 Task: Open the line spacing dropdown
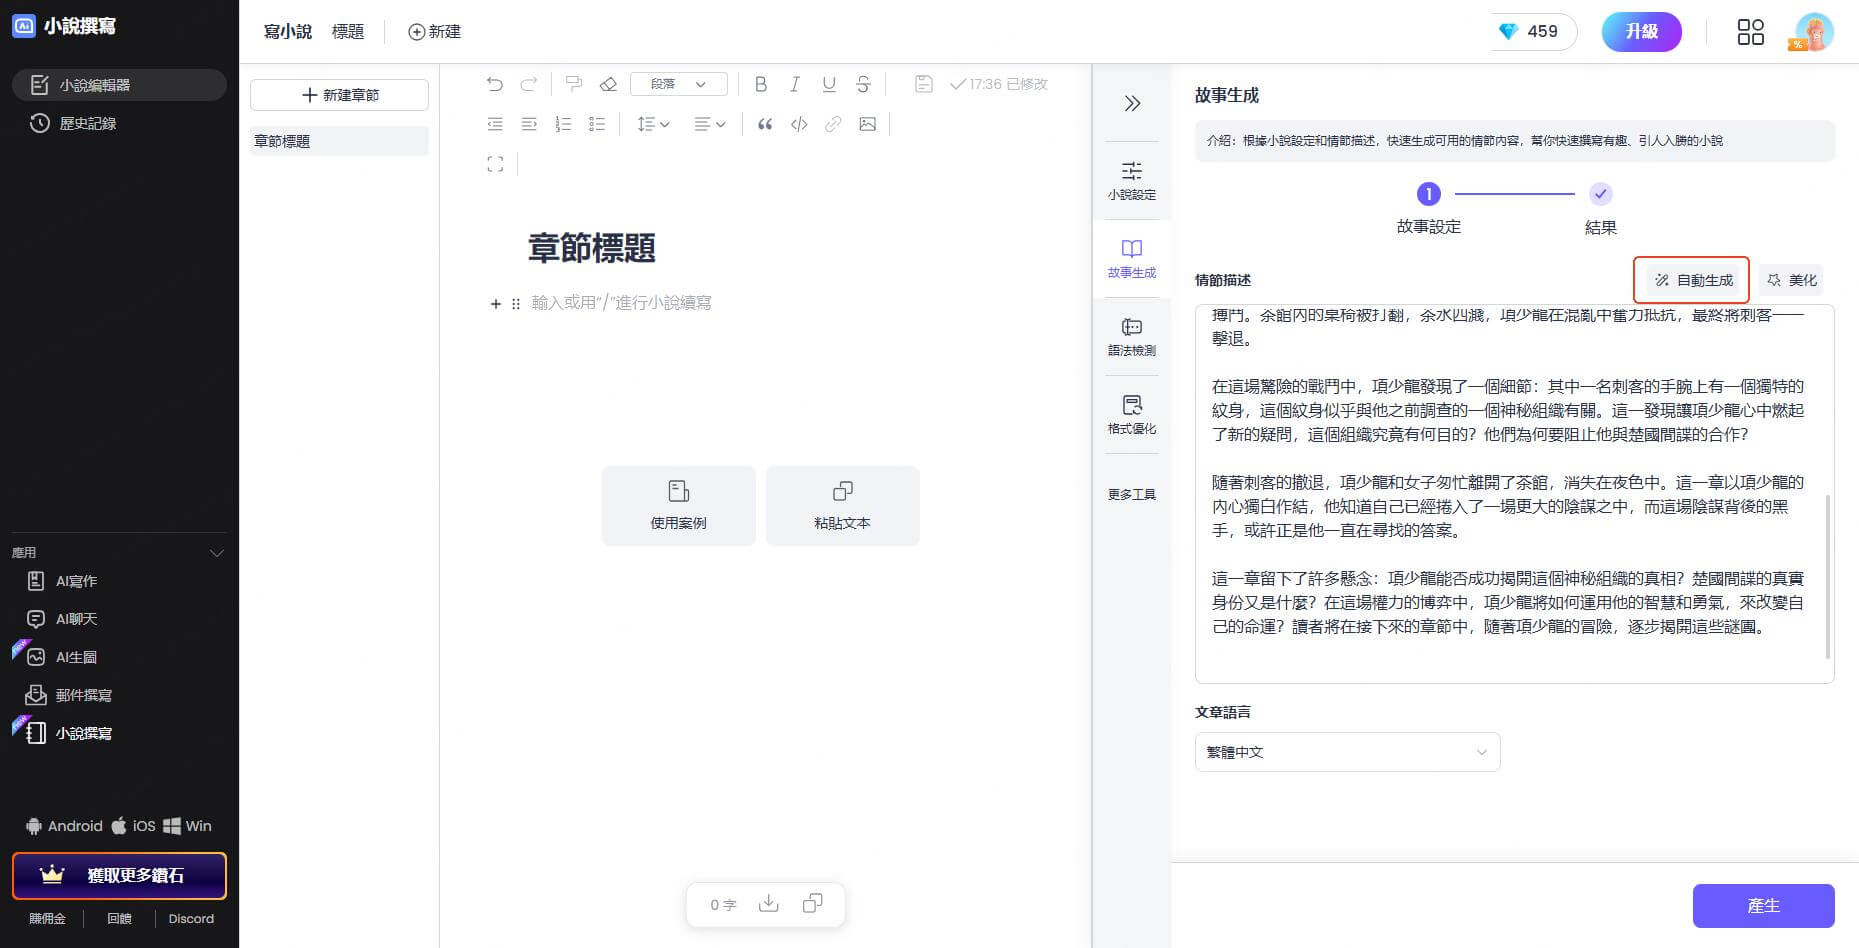(653, 124)
